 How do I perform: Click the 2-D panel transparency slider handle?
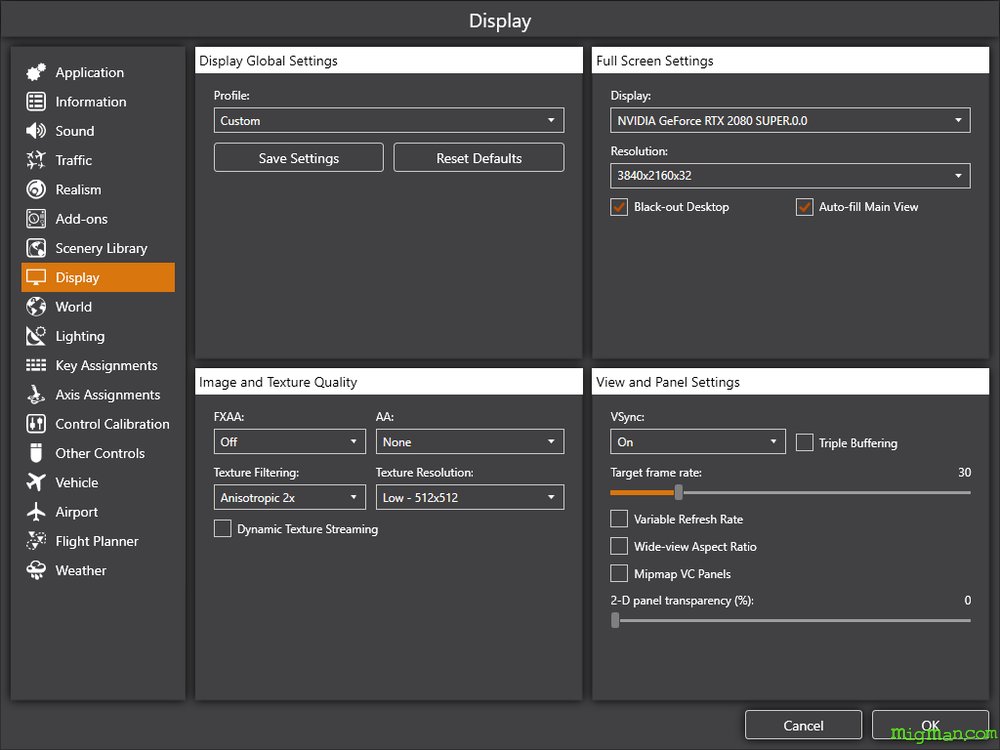tap(615, 620)
